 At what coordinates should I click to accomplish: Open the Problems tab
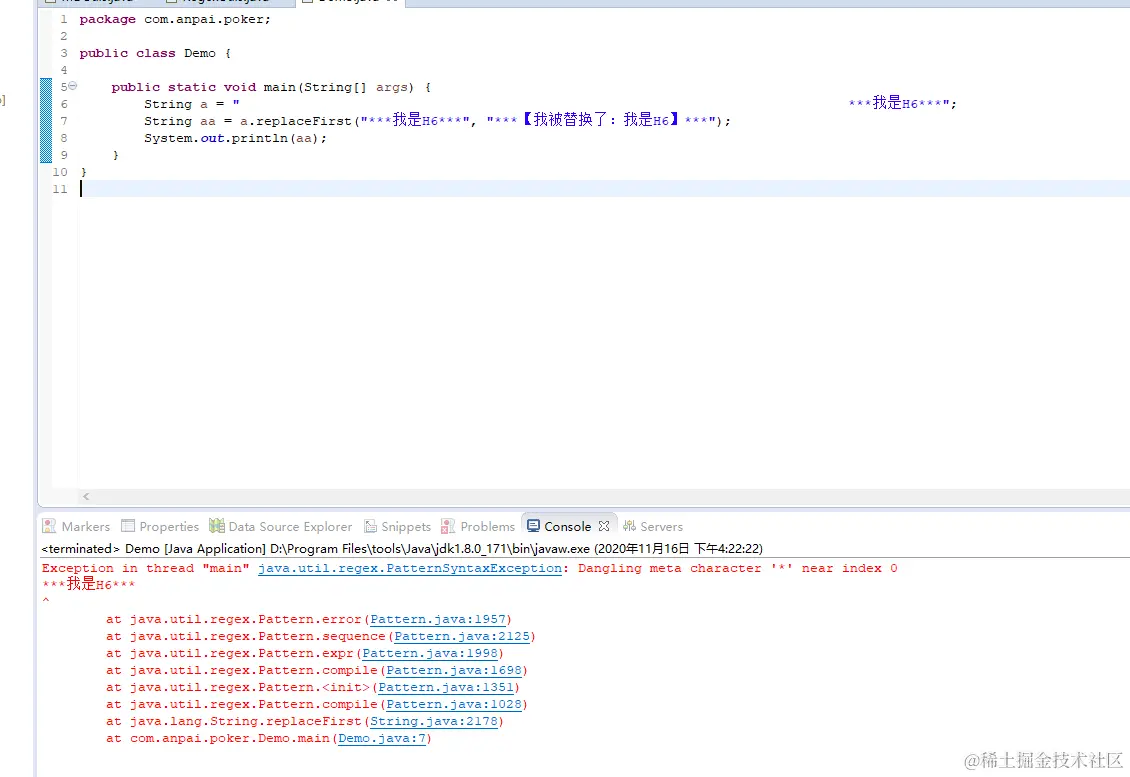[x=478, y=526]
